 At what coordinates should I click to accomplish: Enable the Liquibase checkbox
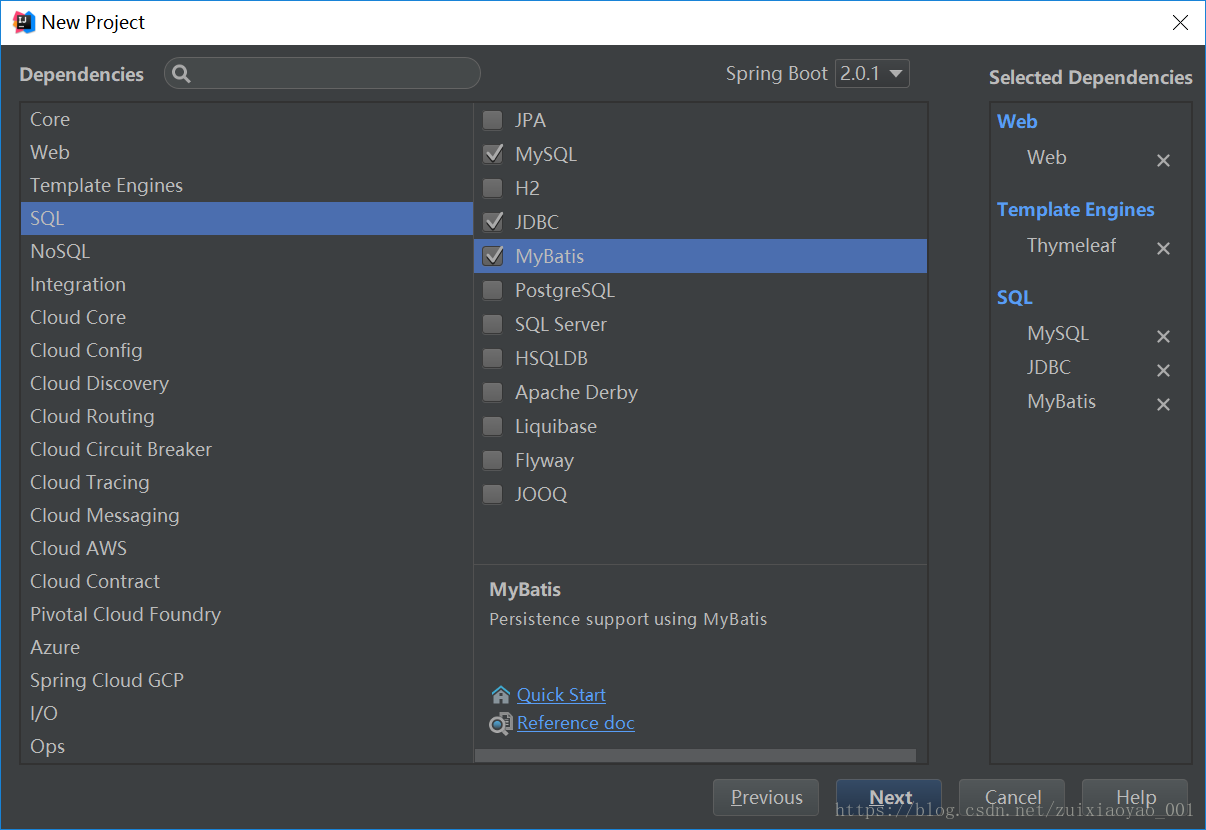(493, 426)
